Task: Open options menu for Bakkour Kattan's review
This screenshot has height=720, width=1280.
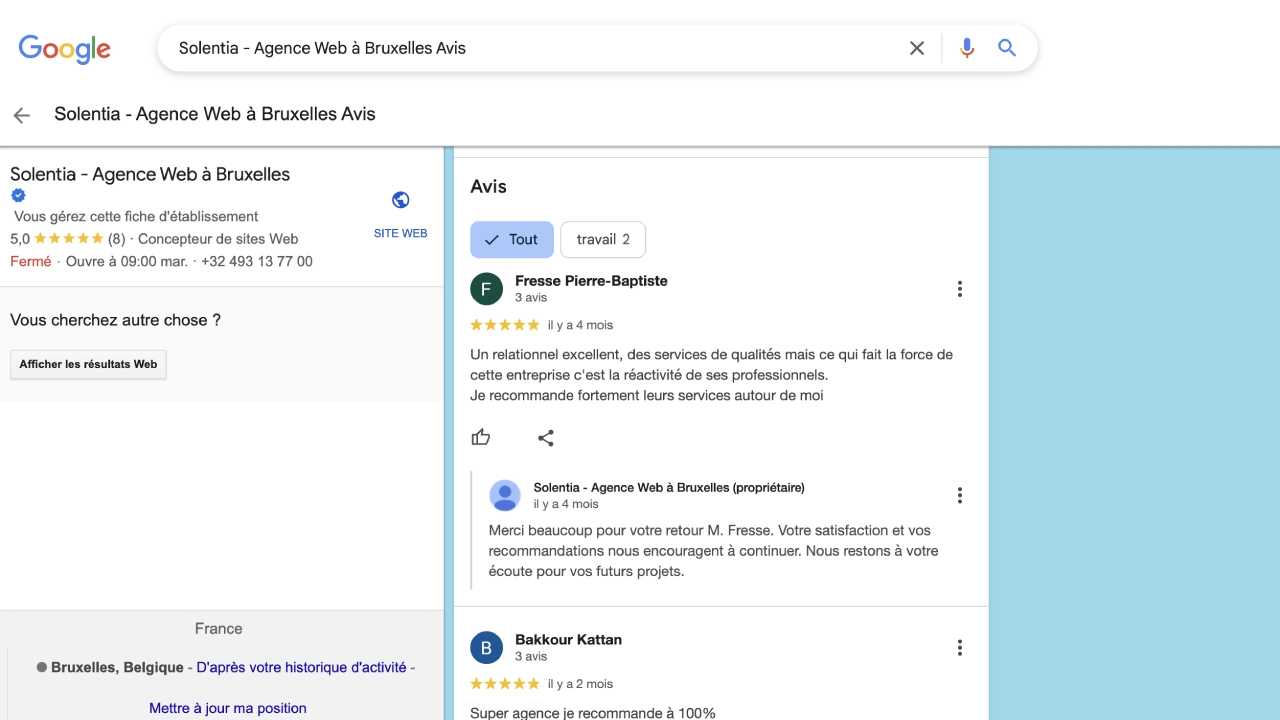Action: tap(960, 648)
